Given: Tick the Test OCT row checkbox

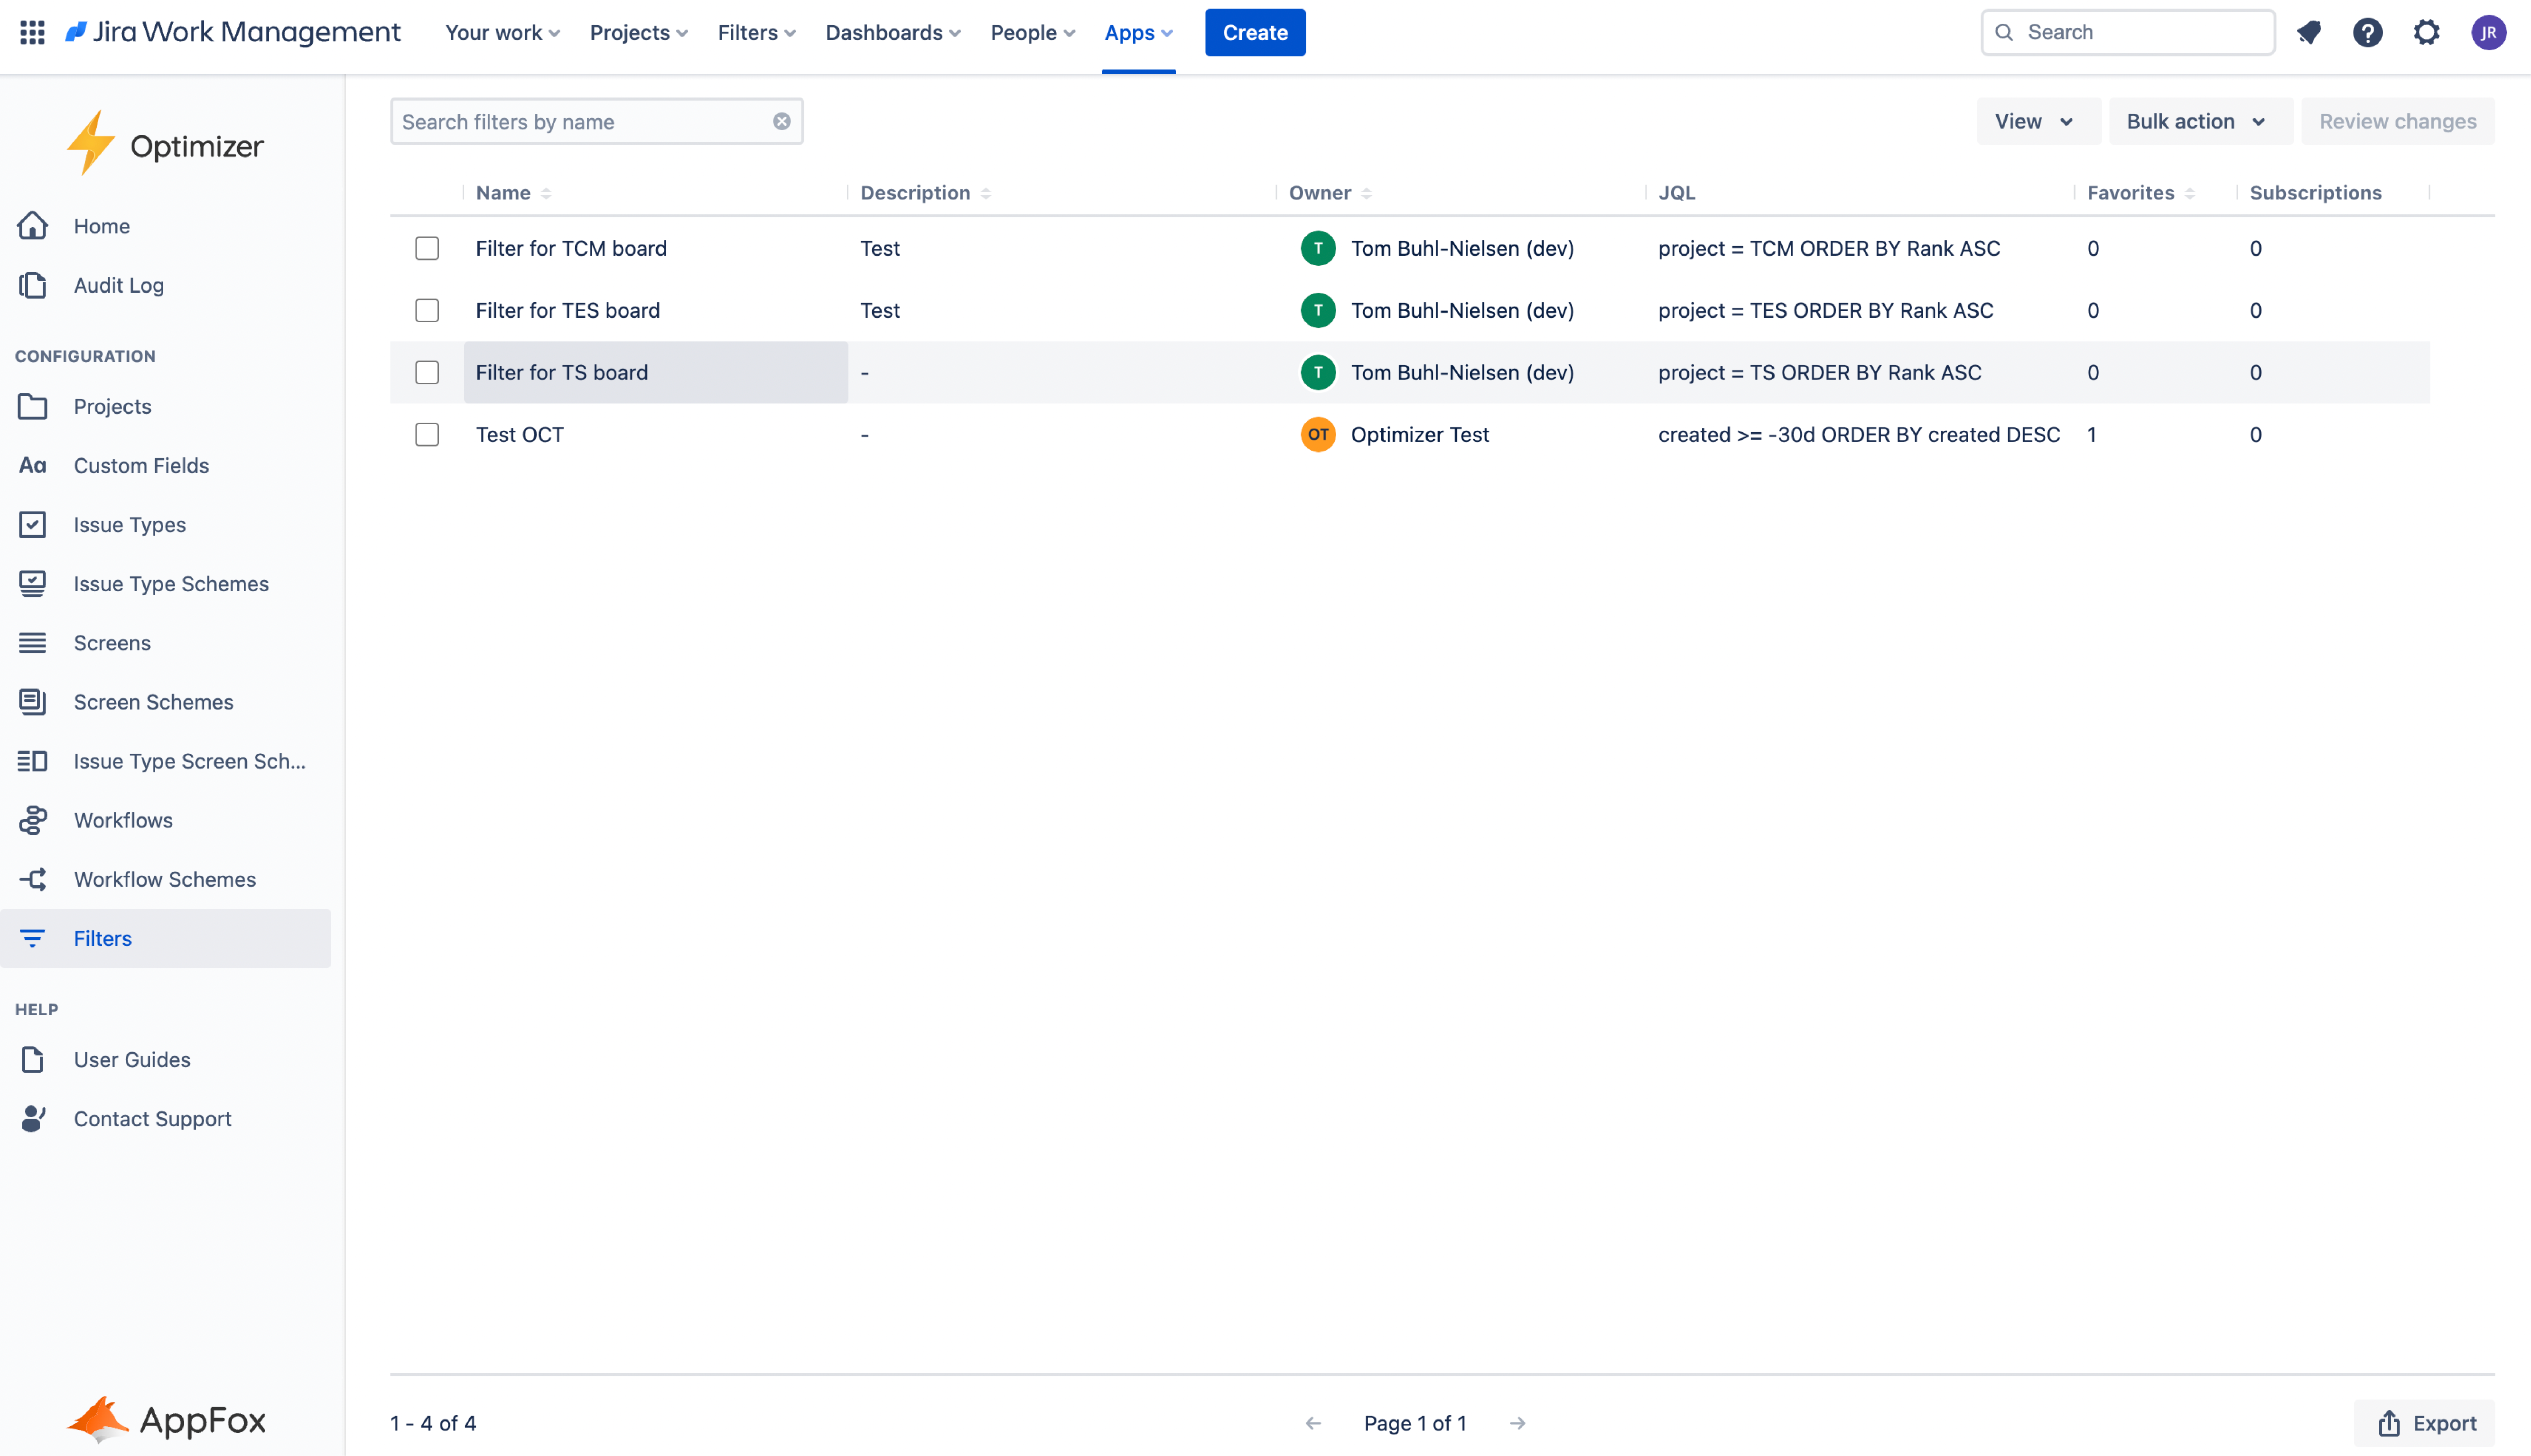Looking at the screenshot, I should tap(427, 434).
